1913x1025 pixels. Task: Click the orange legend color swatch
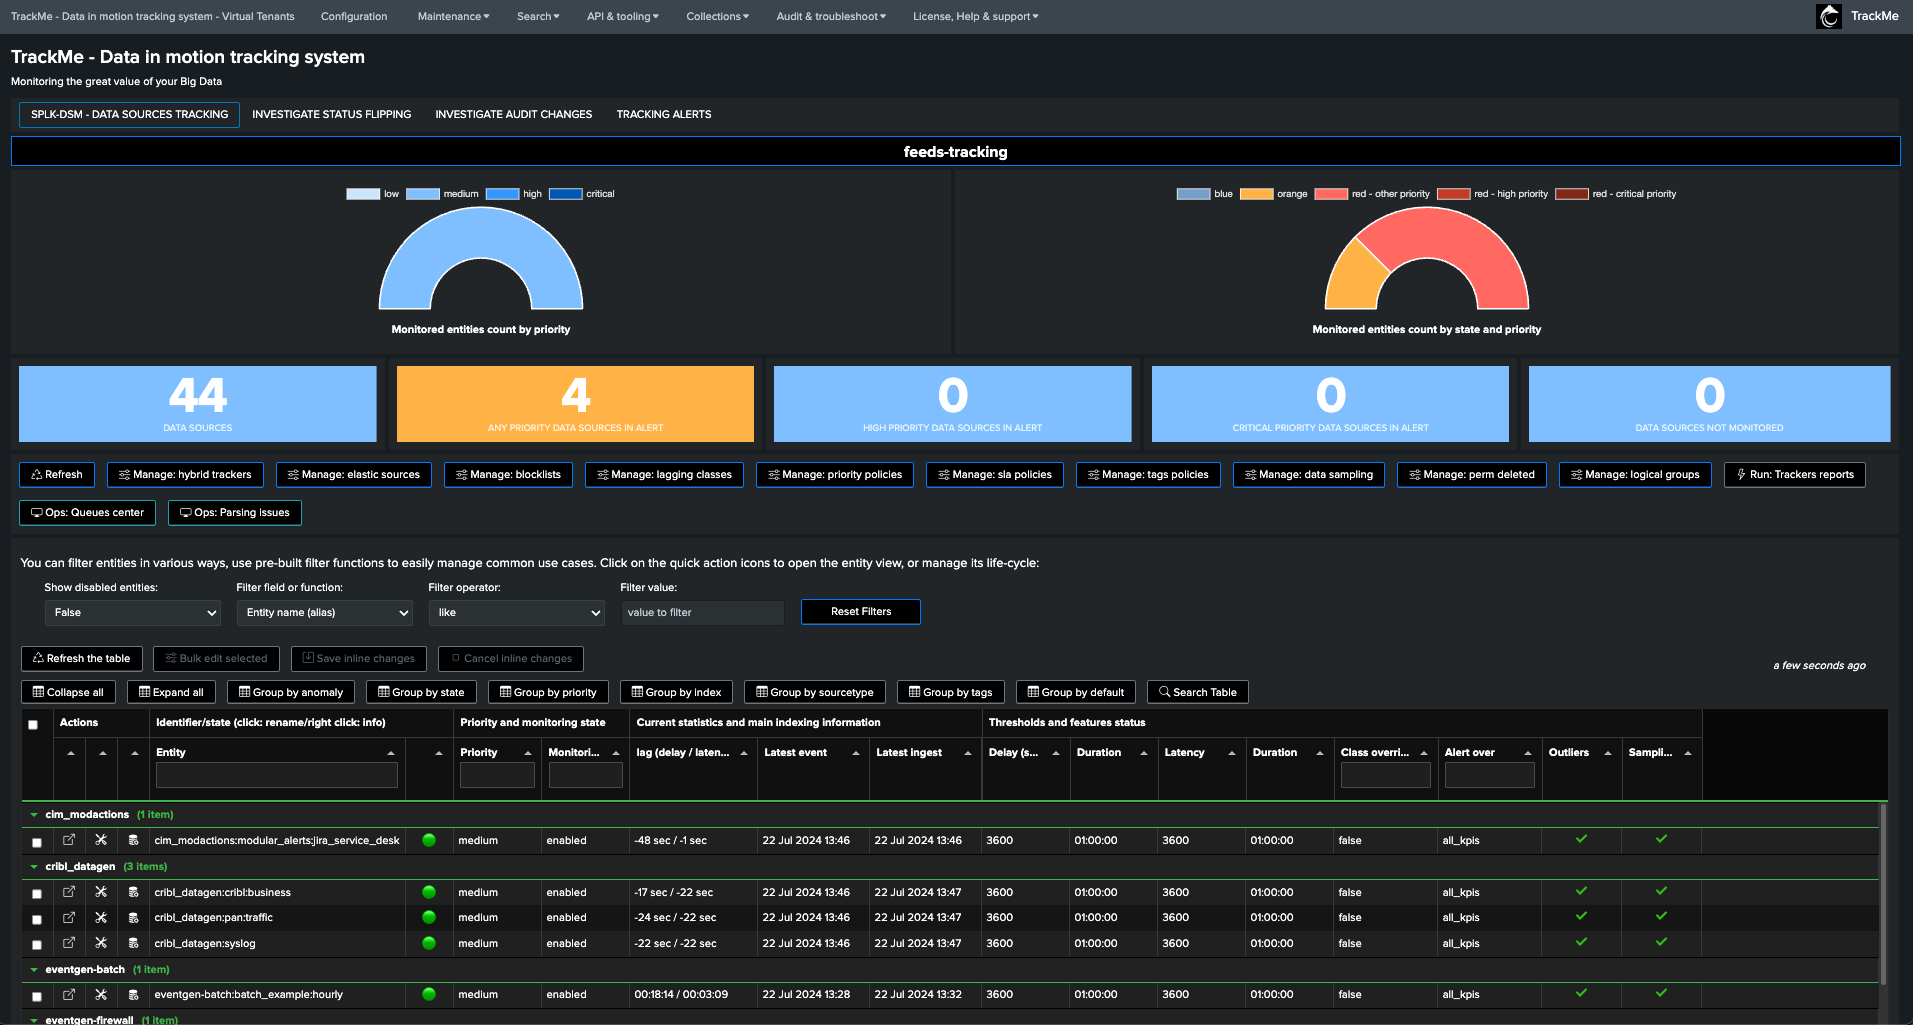point(1256,194)
